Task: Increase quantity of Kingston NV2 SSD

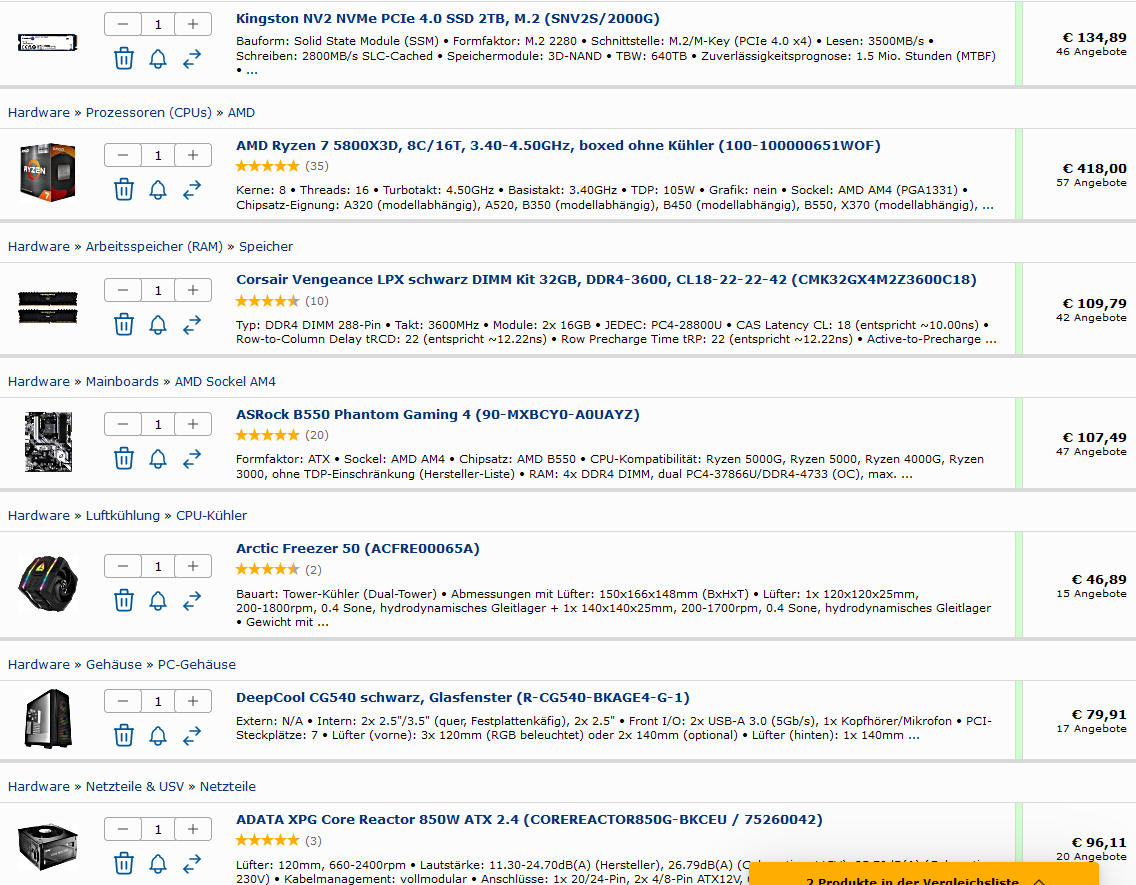Action: (x=193, y=24)
